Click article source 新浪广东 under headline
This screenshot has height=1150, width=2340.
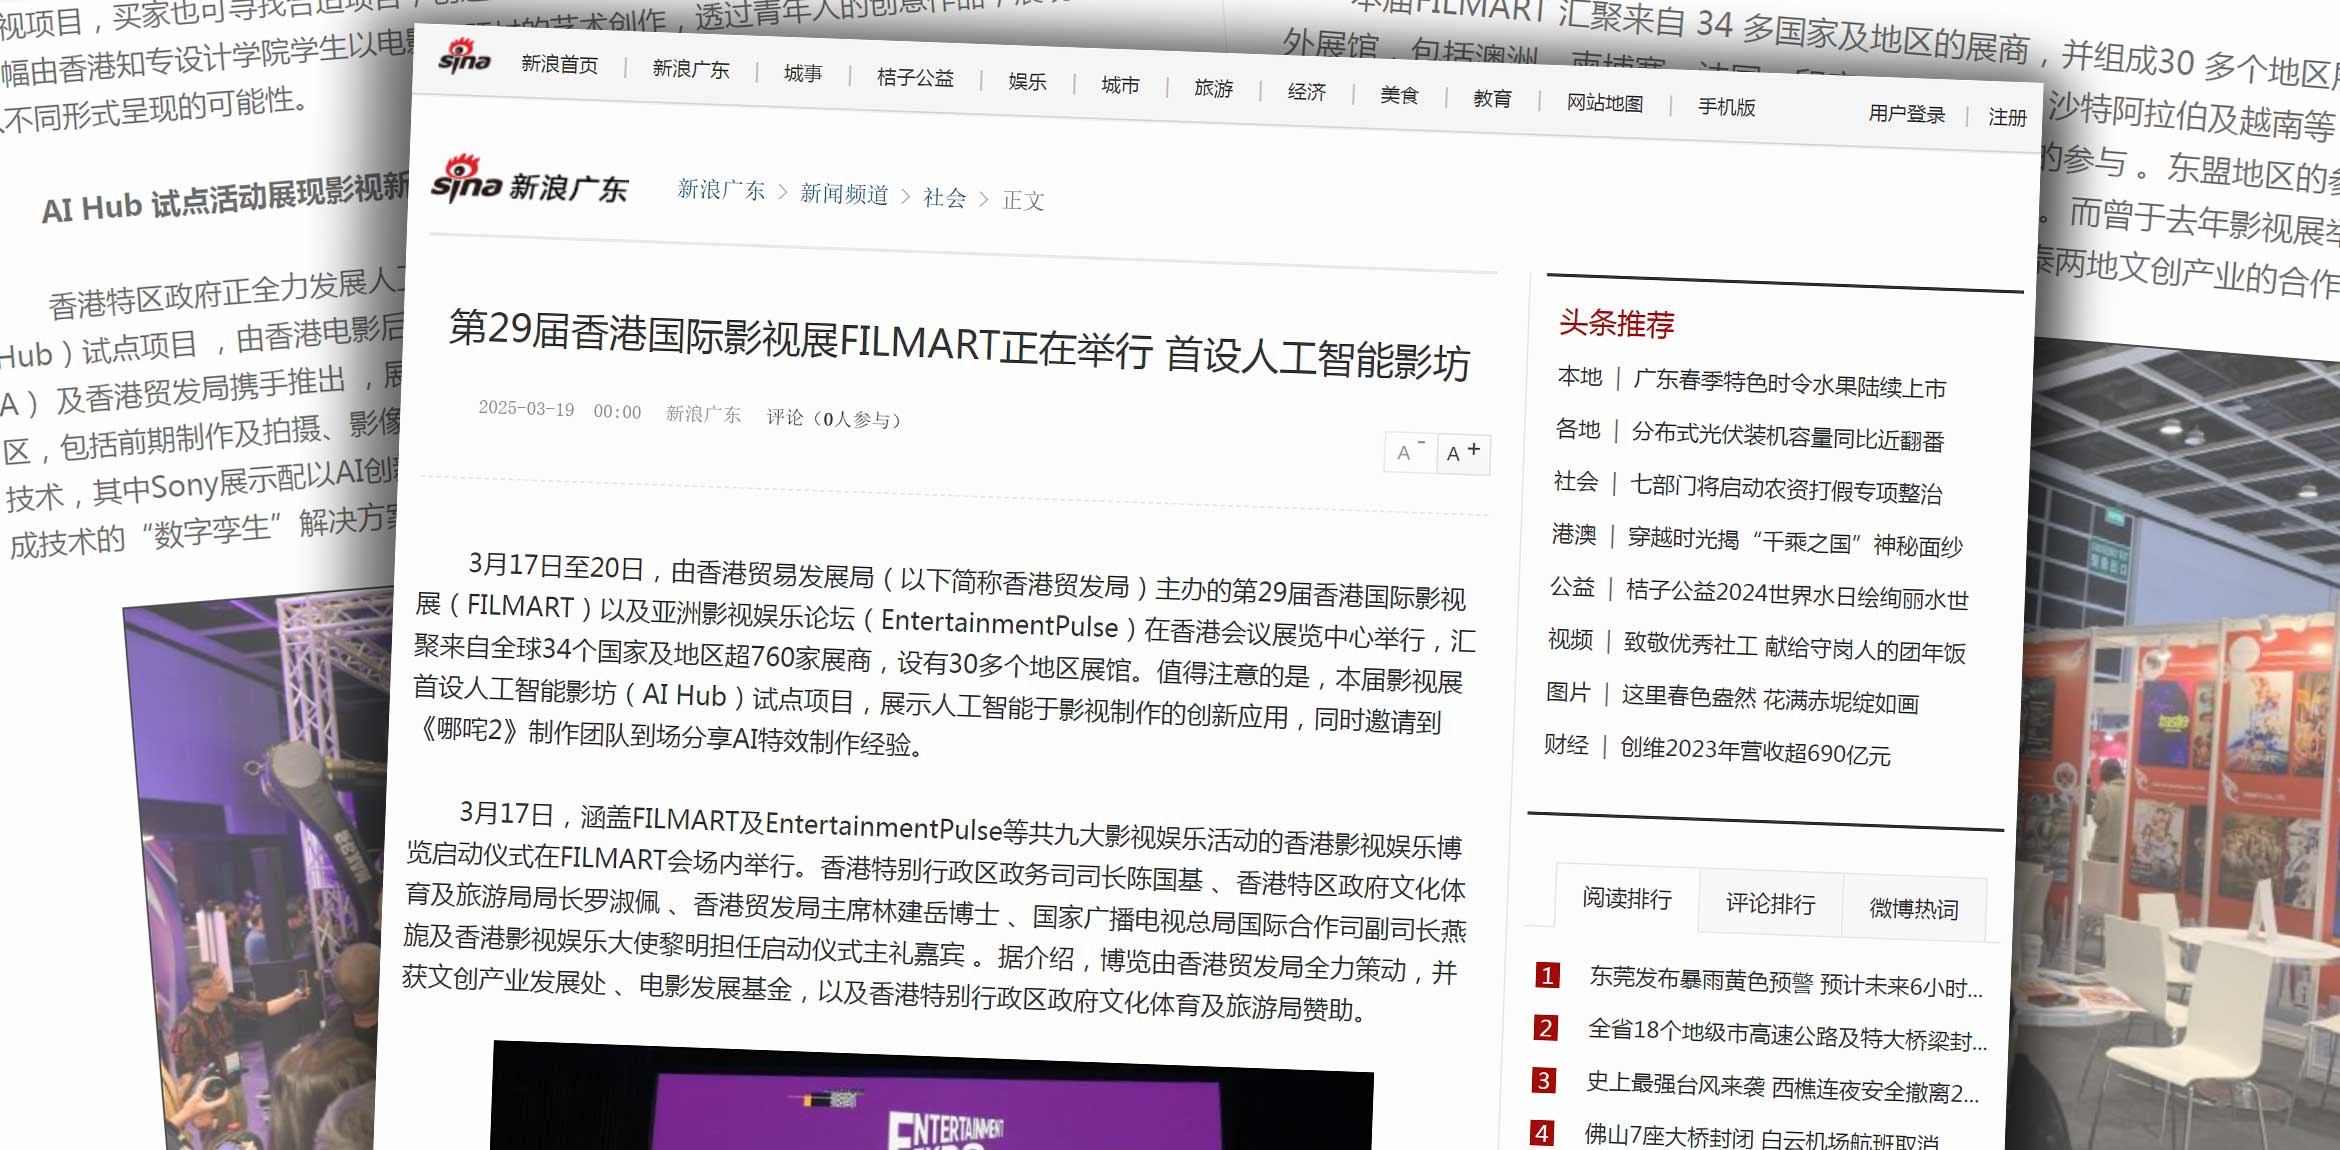[703, 413]
